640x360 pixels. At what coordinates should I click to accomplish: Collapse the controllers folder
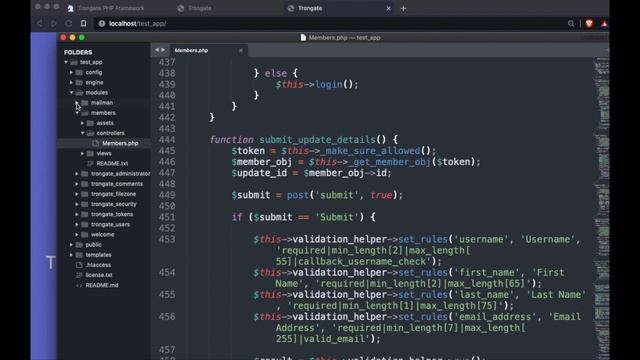click(82, 133)
